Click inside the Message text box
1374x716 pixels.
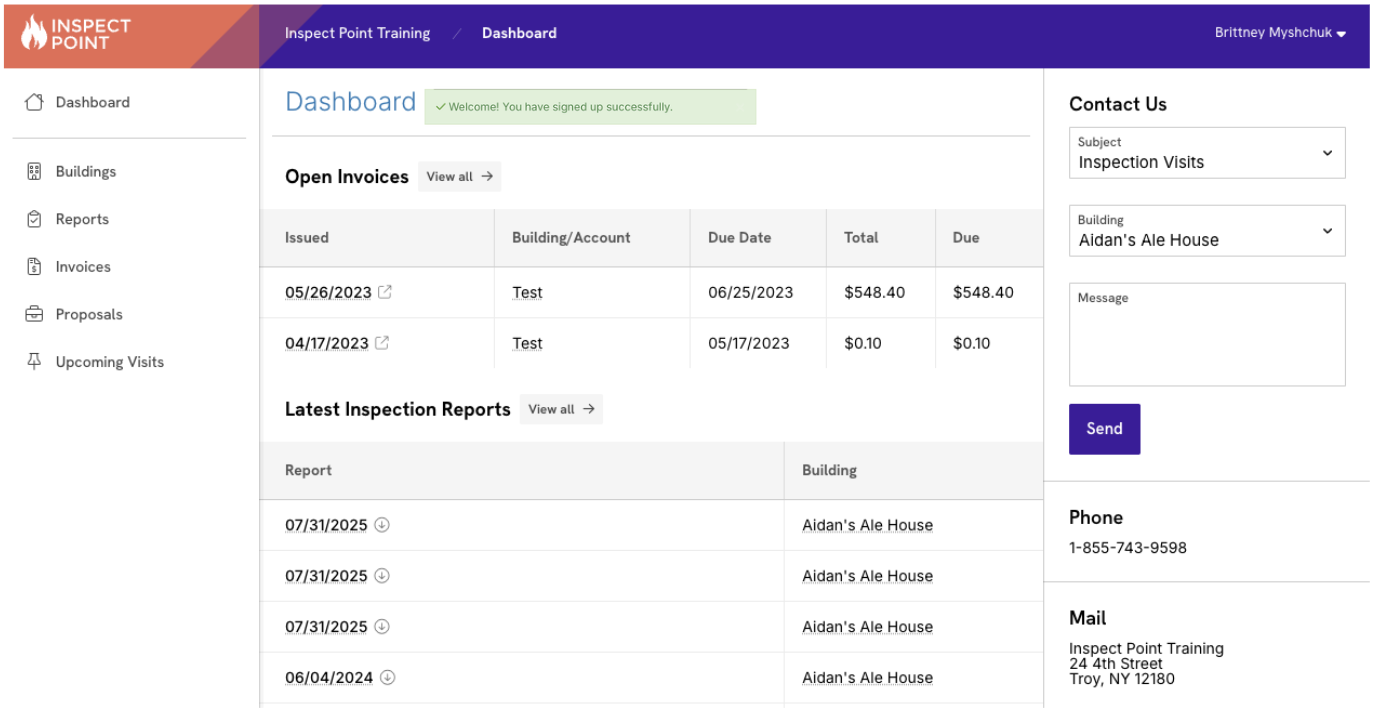tap(1207, 334)
